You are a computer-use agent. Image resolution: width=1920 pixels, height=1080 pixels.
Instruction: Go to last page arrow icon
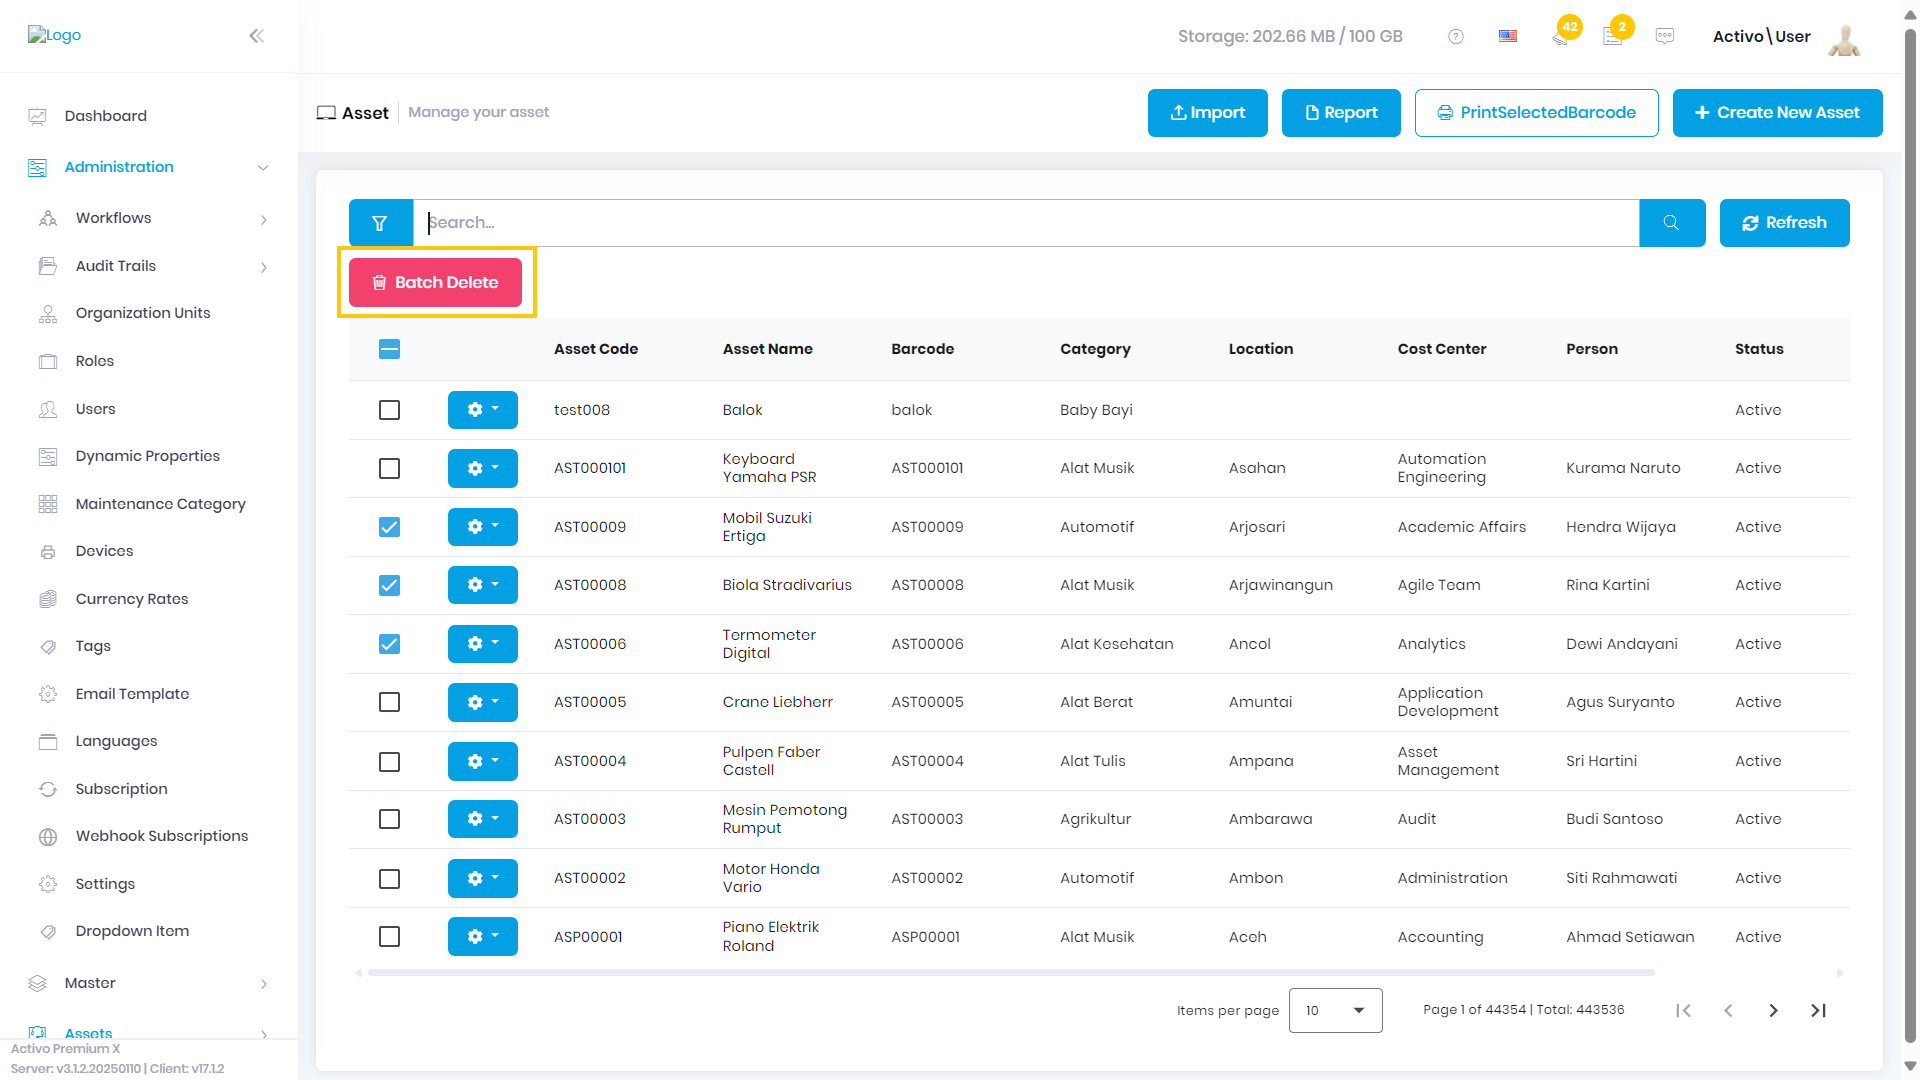point(1818,1011)
